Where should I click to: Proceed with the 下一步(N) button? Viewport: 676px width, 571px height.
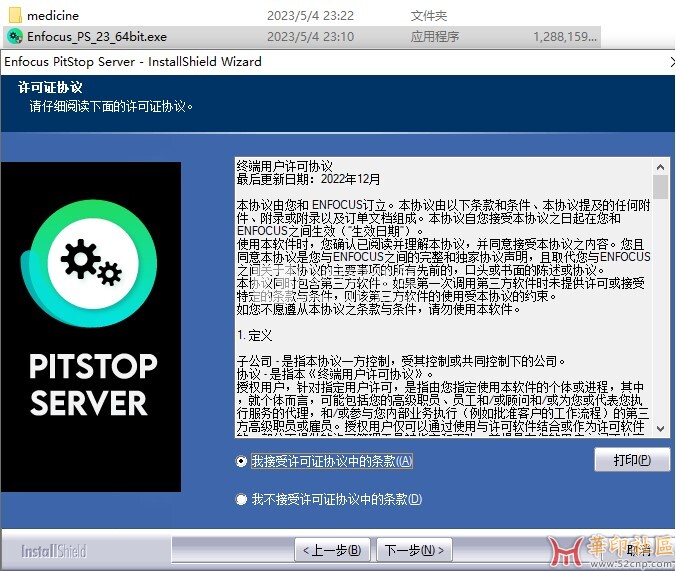click(x=414, y=550)
